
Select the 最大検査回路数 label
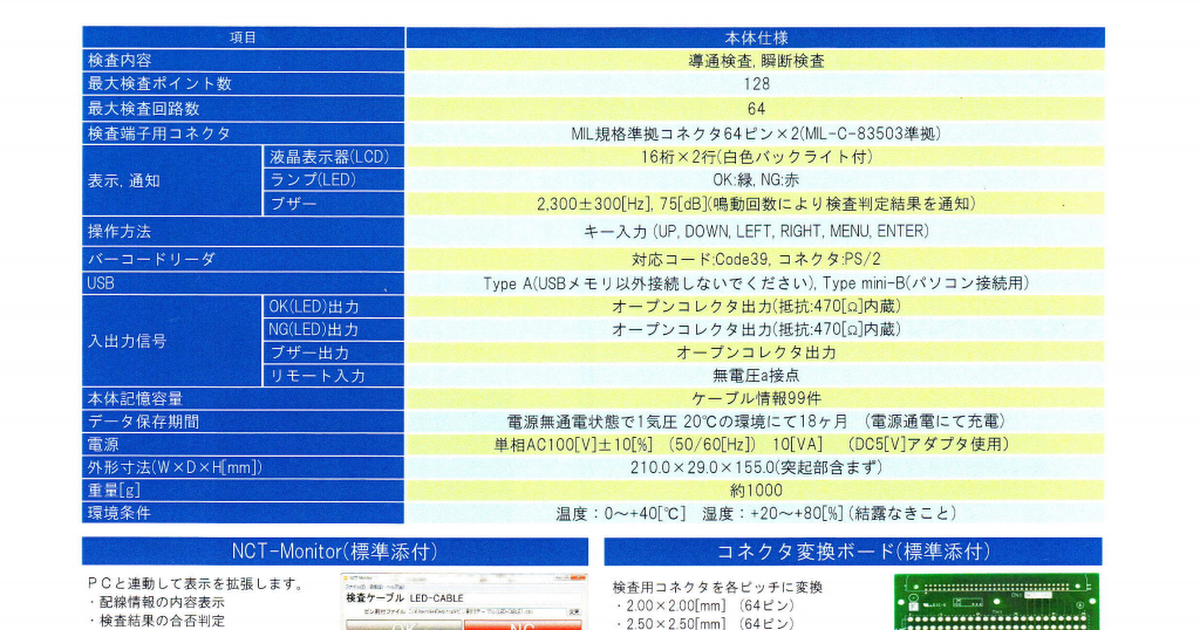(x=144, y=108)
